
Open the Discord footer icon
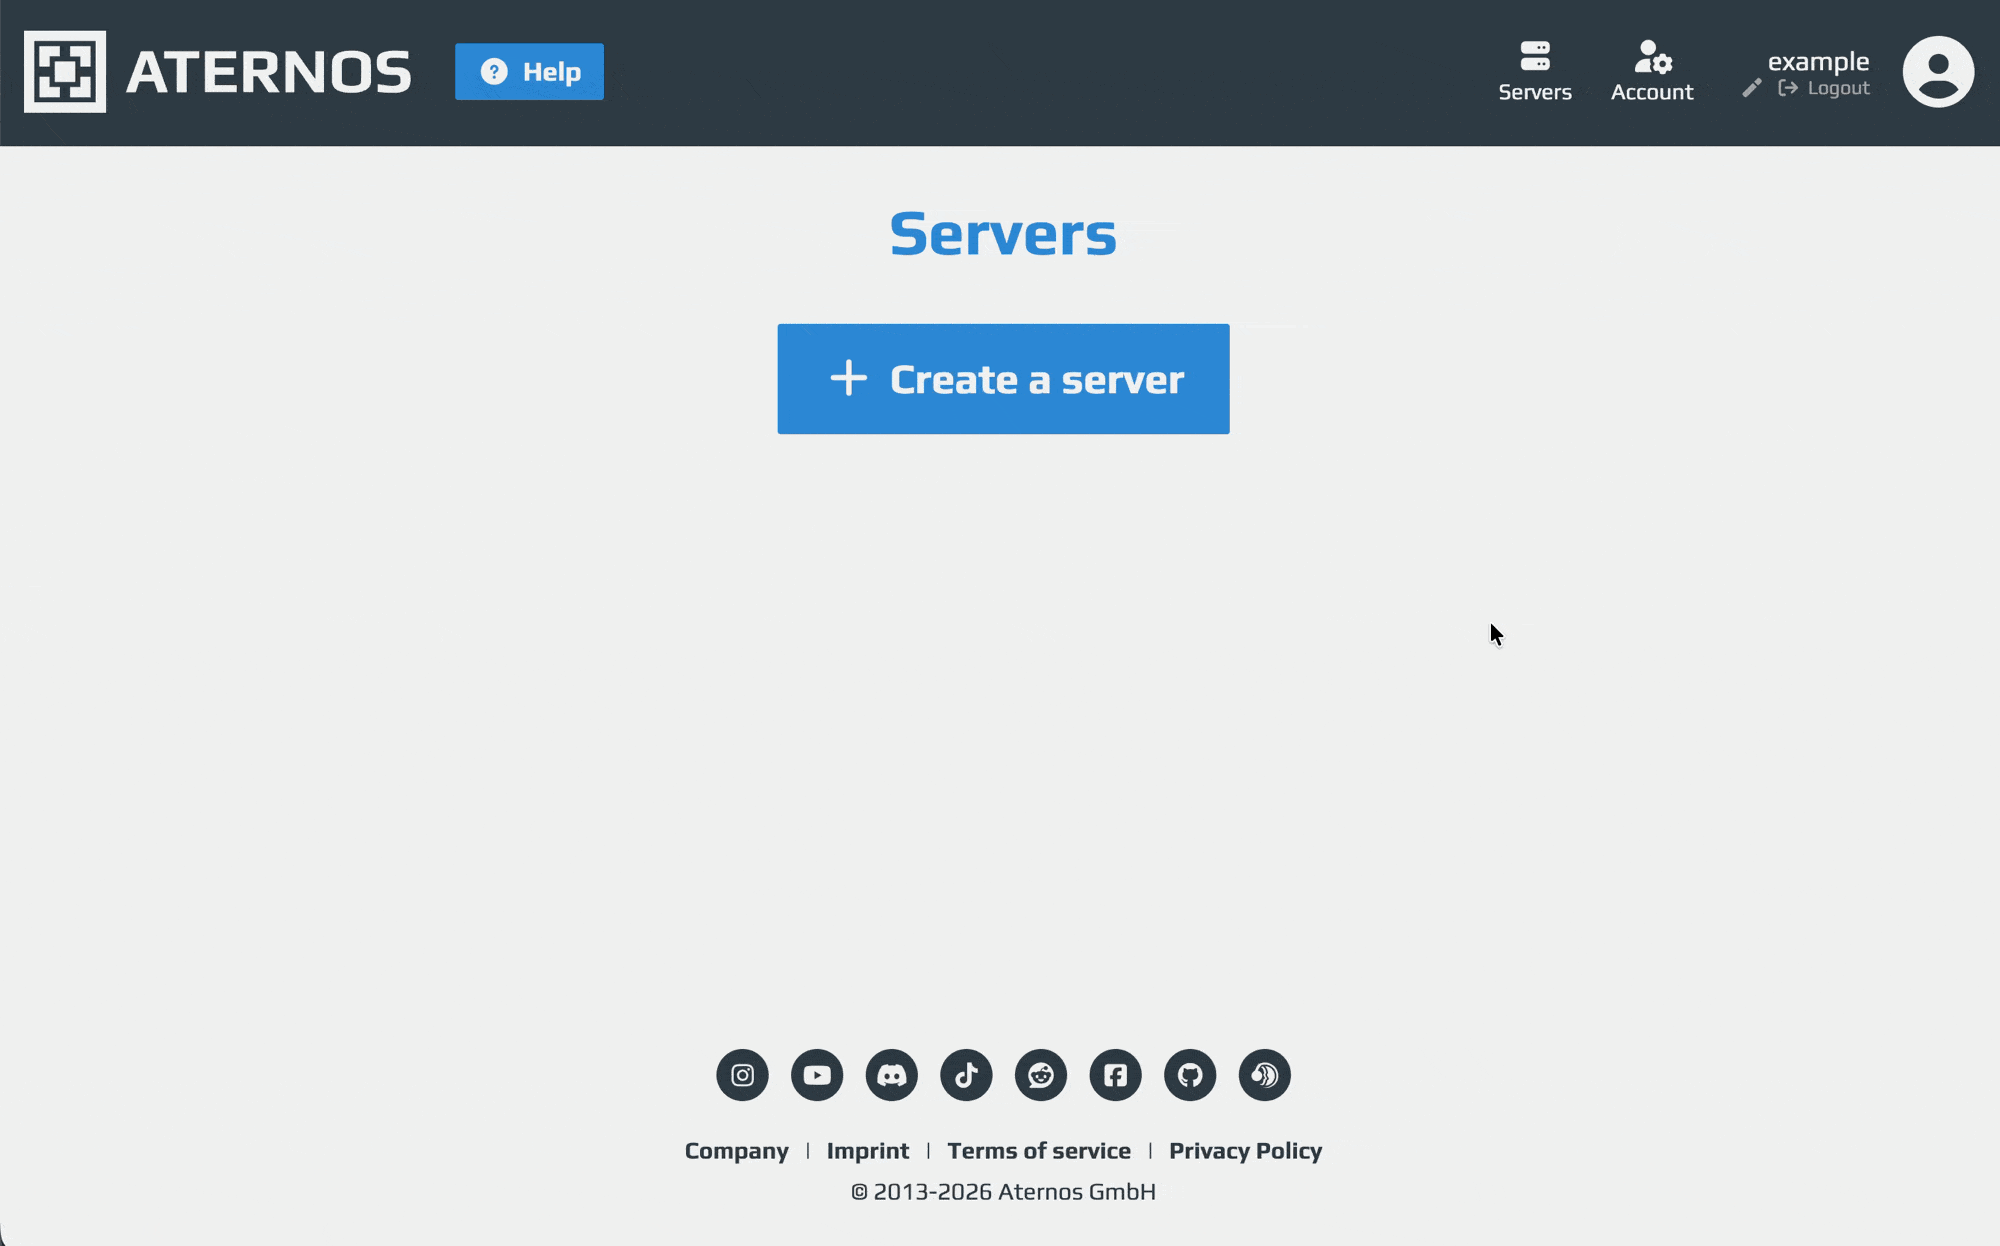point(891,1075)
